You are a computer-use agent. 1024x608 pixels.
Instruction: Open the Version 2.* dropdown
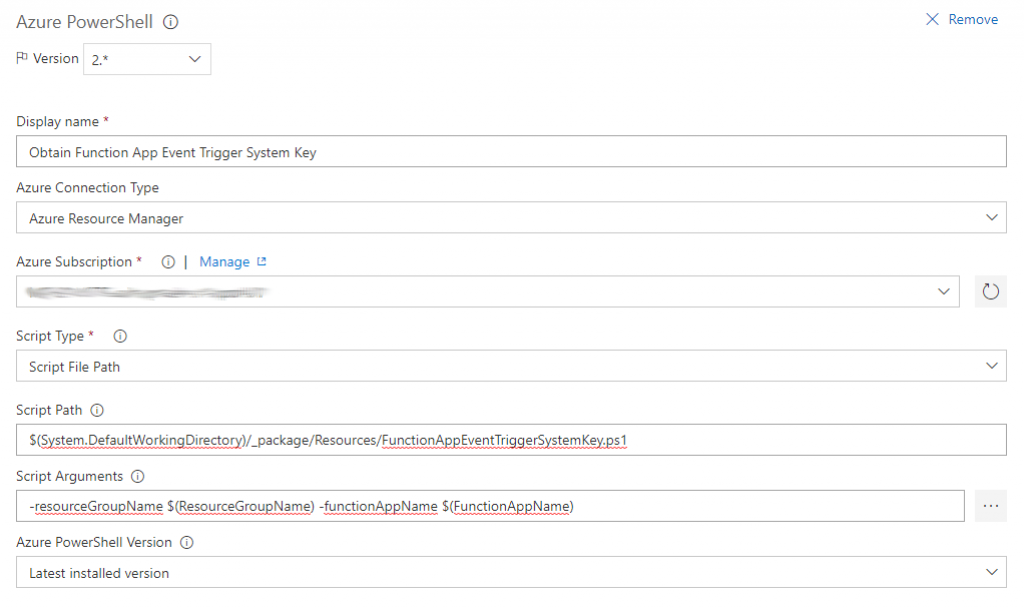(x=147, y=59)
